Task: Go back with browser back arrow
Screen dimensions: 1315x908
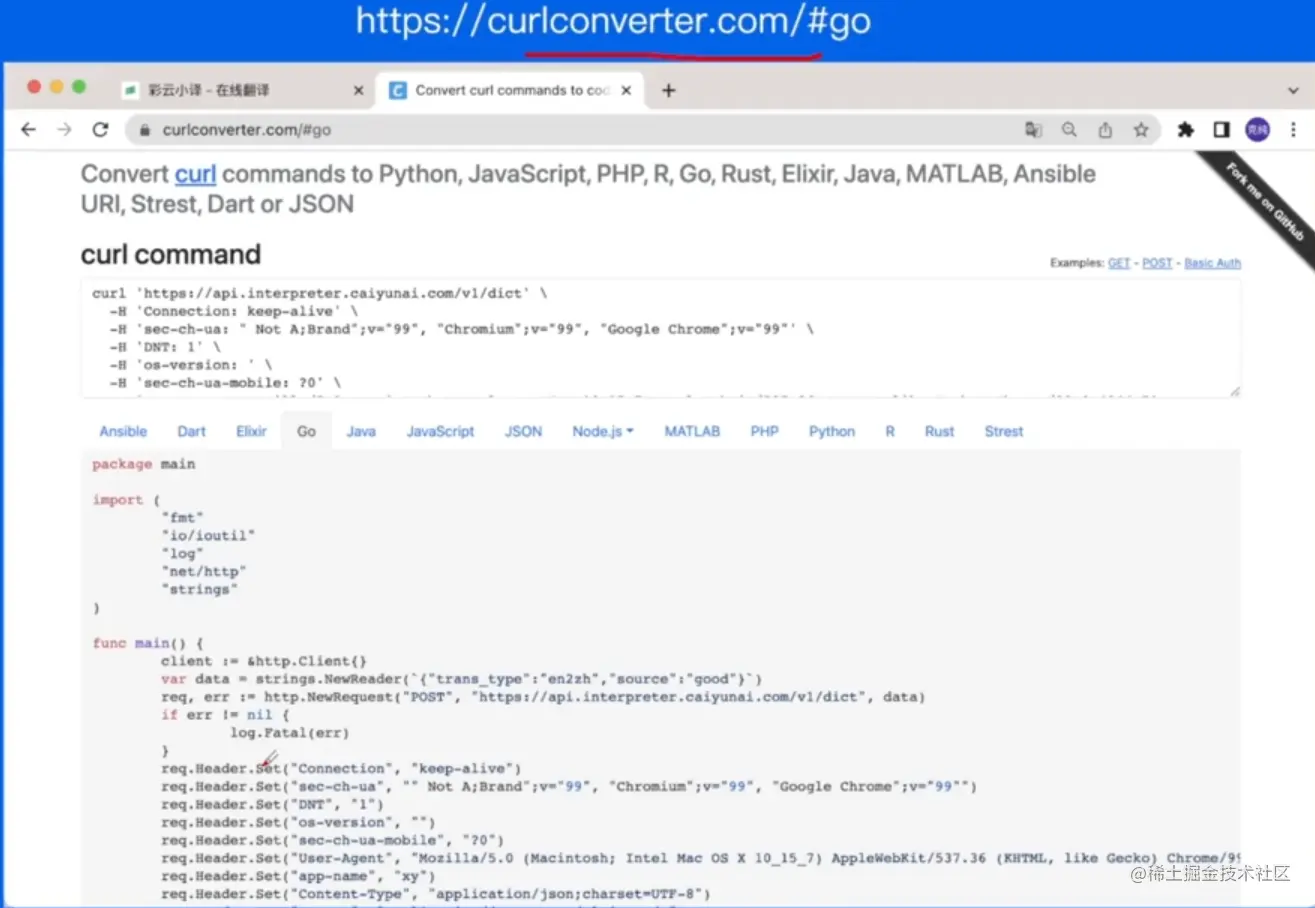Action: (x=28, y=130)
